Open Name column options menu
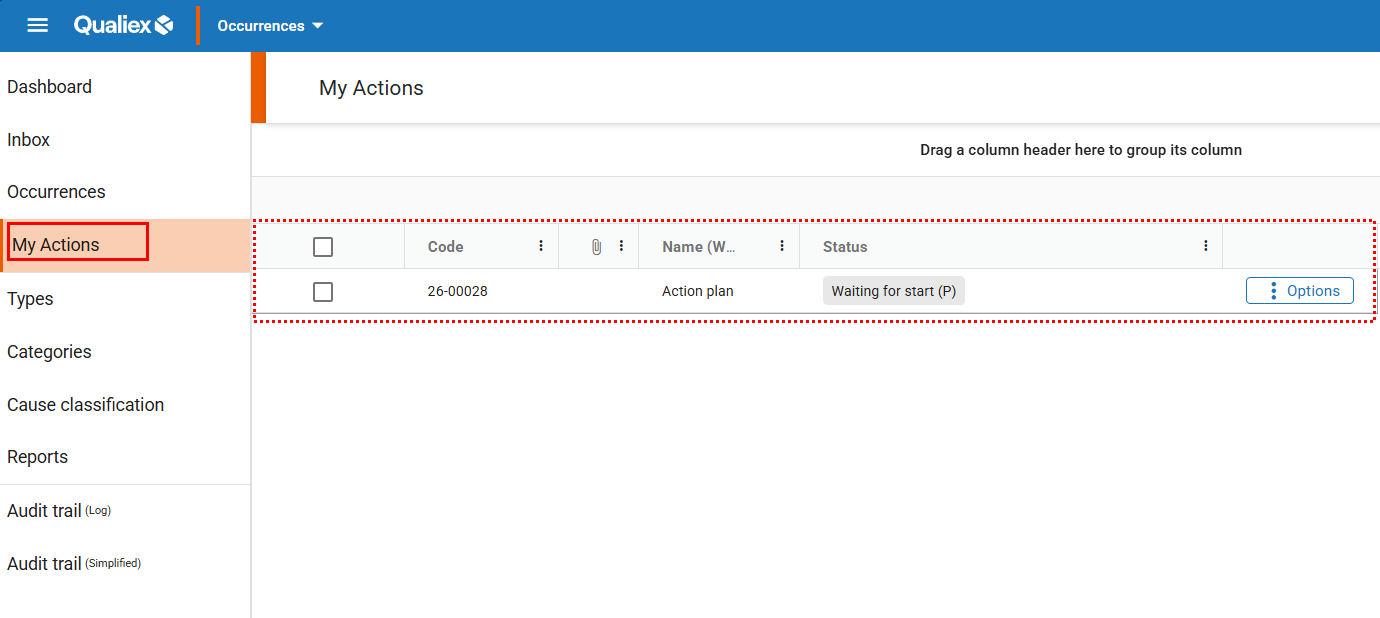The height and width of the screenshot is (618, 1380). coord(782,246)
